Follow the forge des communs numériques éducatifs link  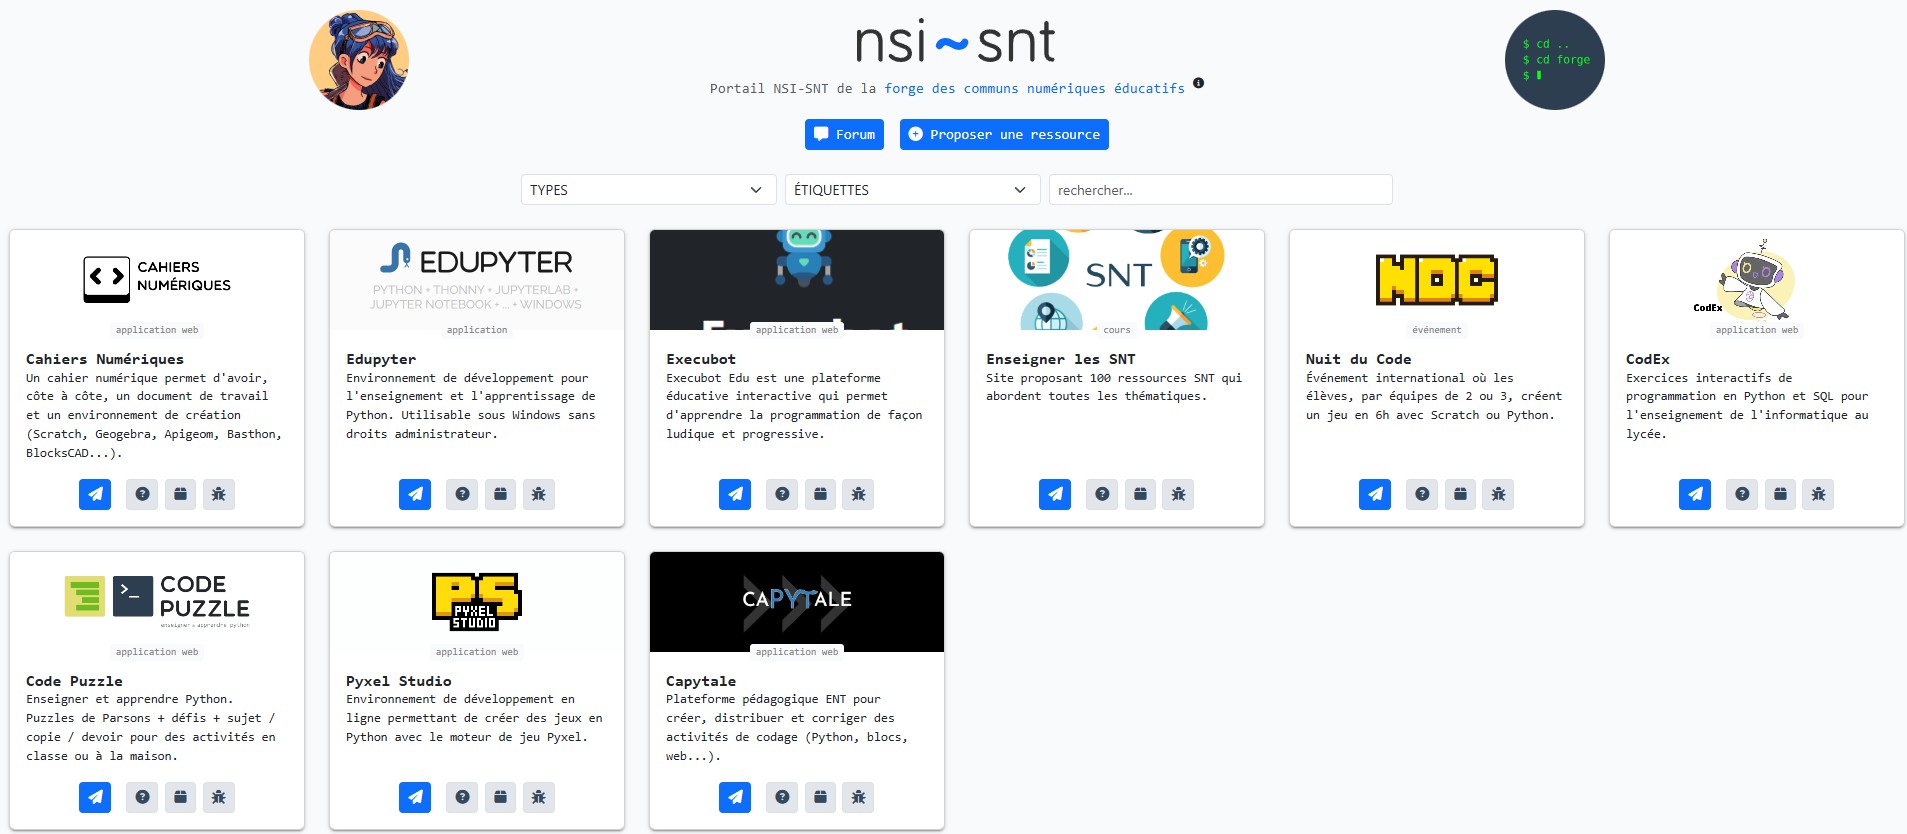pos(1034,89)
